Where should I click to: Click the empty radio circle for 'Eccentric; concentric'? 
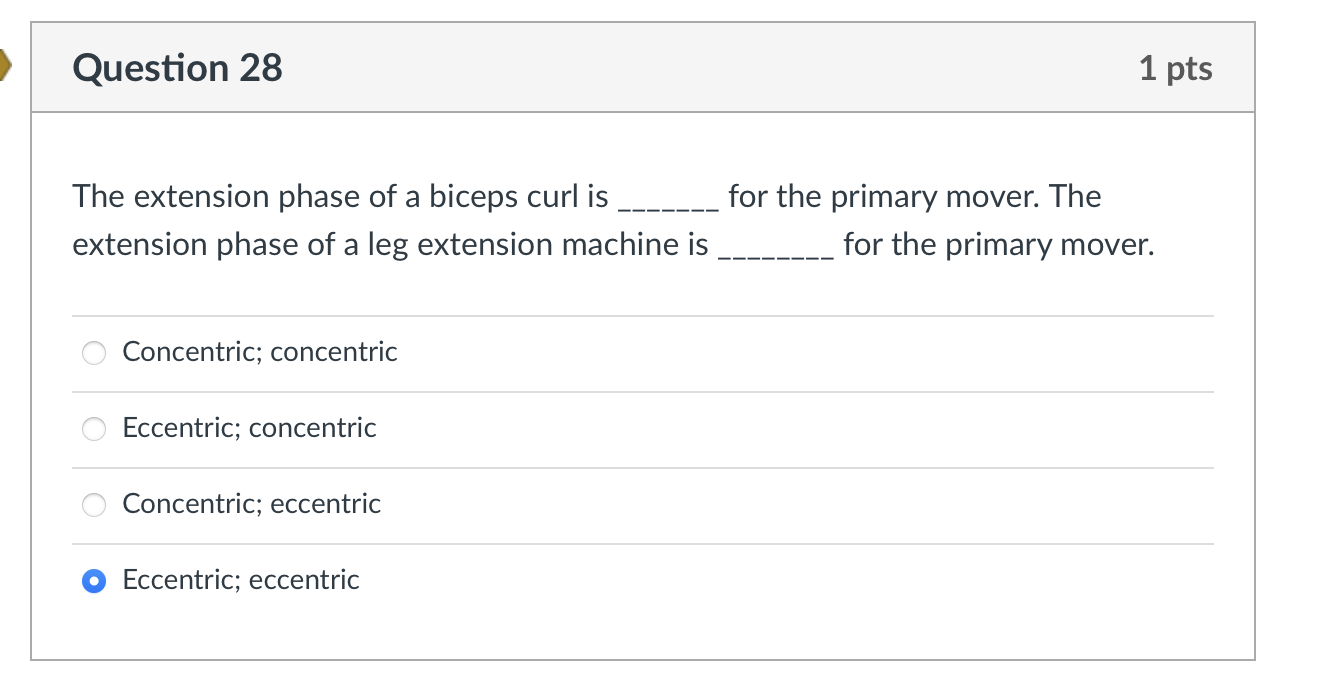tap(93, 428)
